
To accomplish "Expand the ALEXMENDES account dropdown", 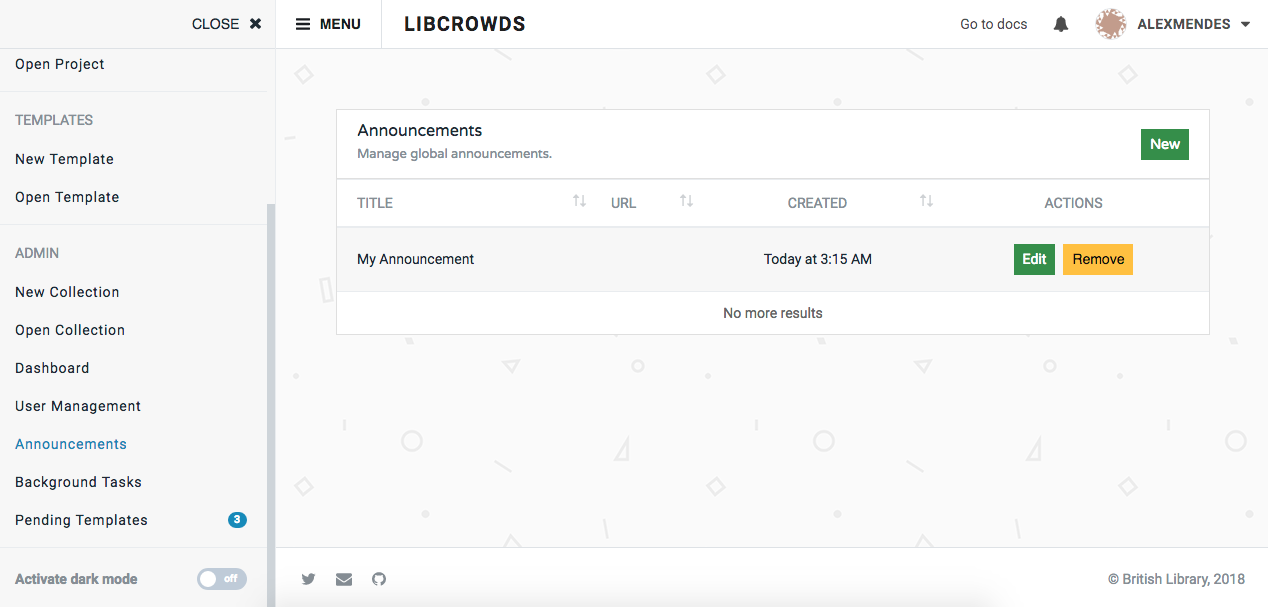I will coord(1247,23).
